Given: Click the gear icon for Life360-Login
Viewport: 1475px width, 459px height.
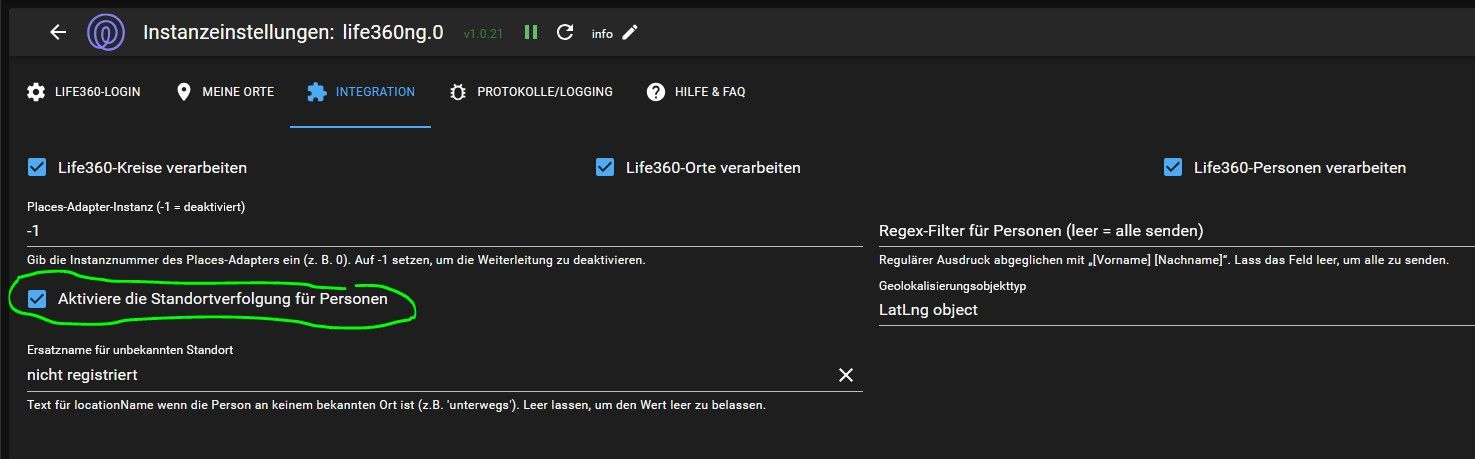Looking at the screenshot, I should point(36,92).
